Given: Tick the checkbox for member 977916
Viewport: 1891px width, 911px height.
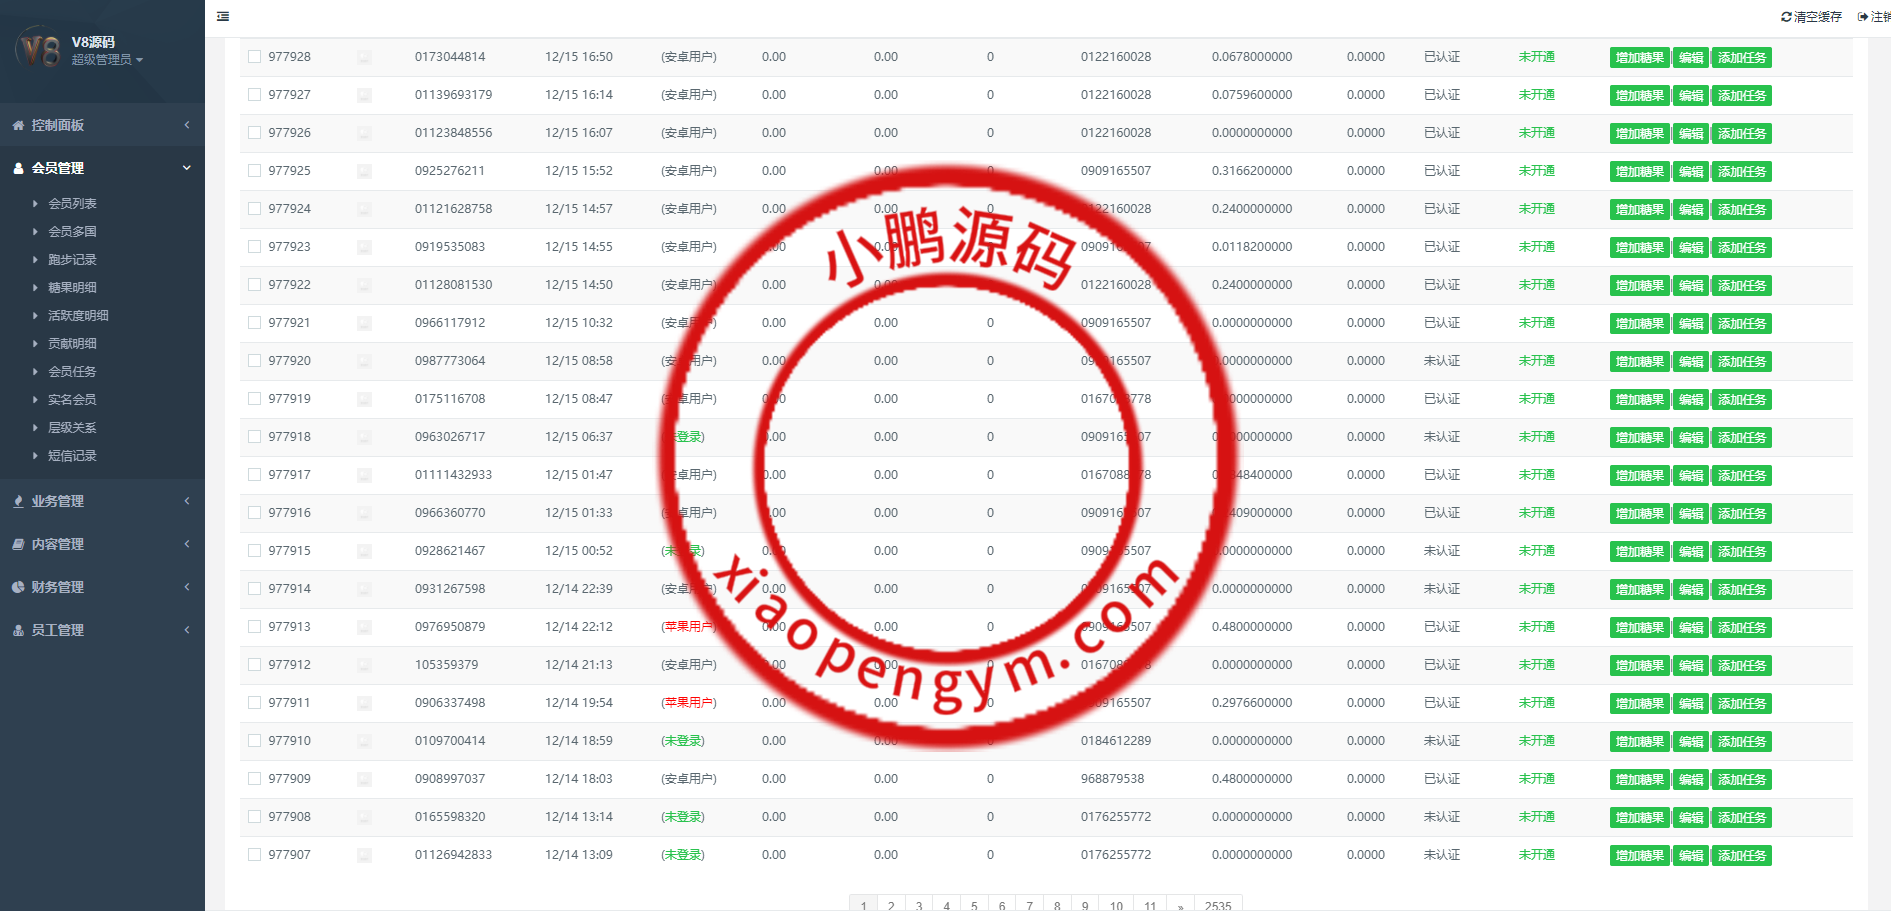Looking at the screenshot, I should [x=255, y=513].
